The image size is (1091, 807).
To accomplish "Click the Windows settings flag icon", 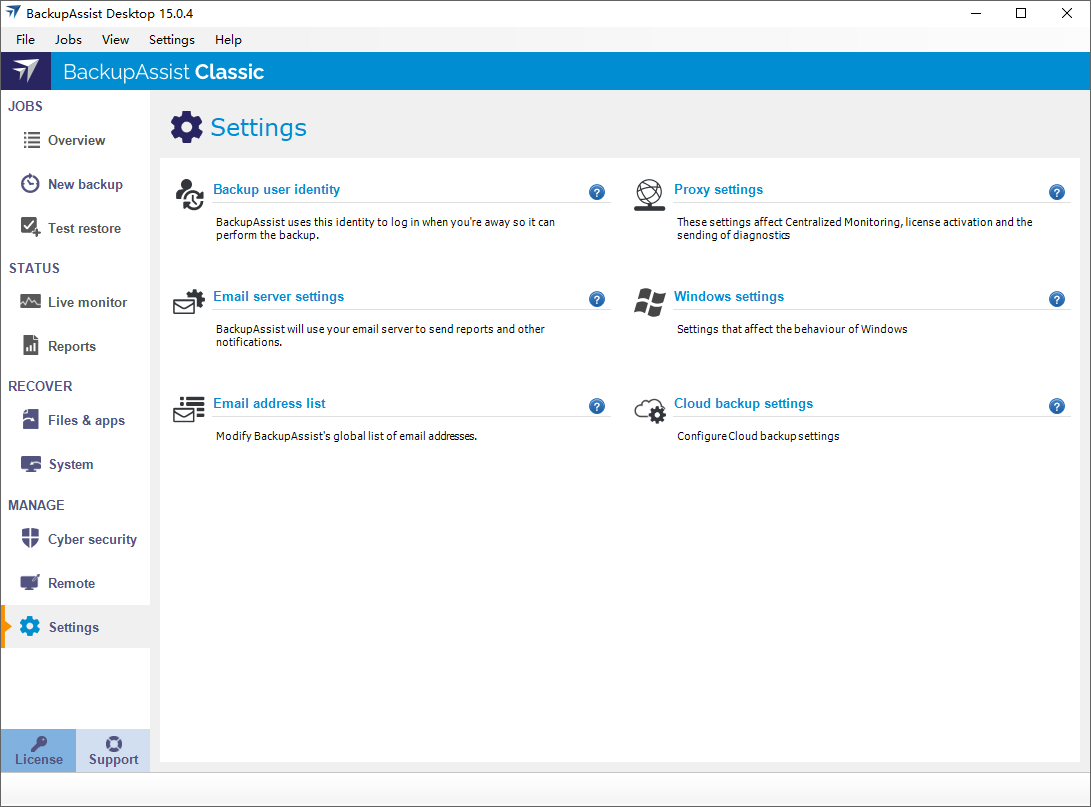I will coord(649,302).
